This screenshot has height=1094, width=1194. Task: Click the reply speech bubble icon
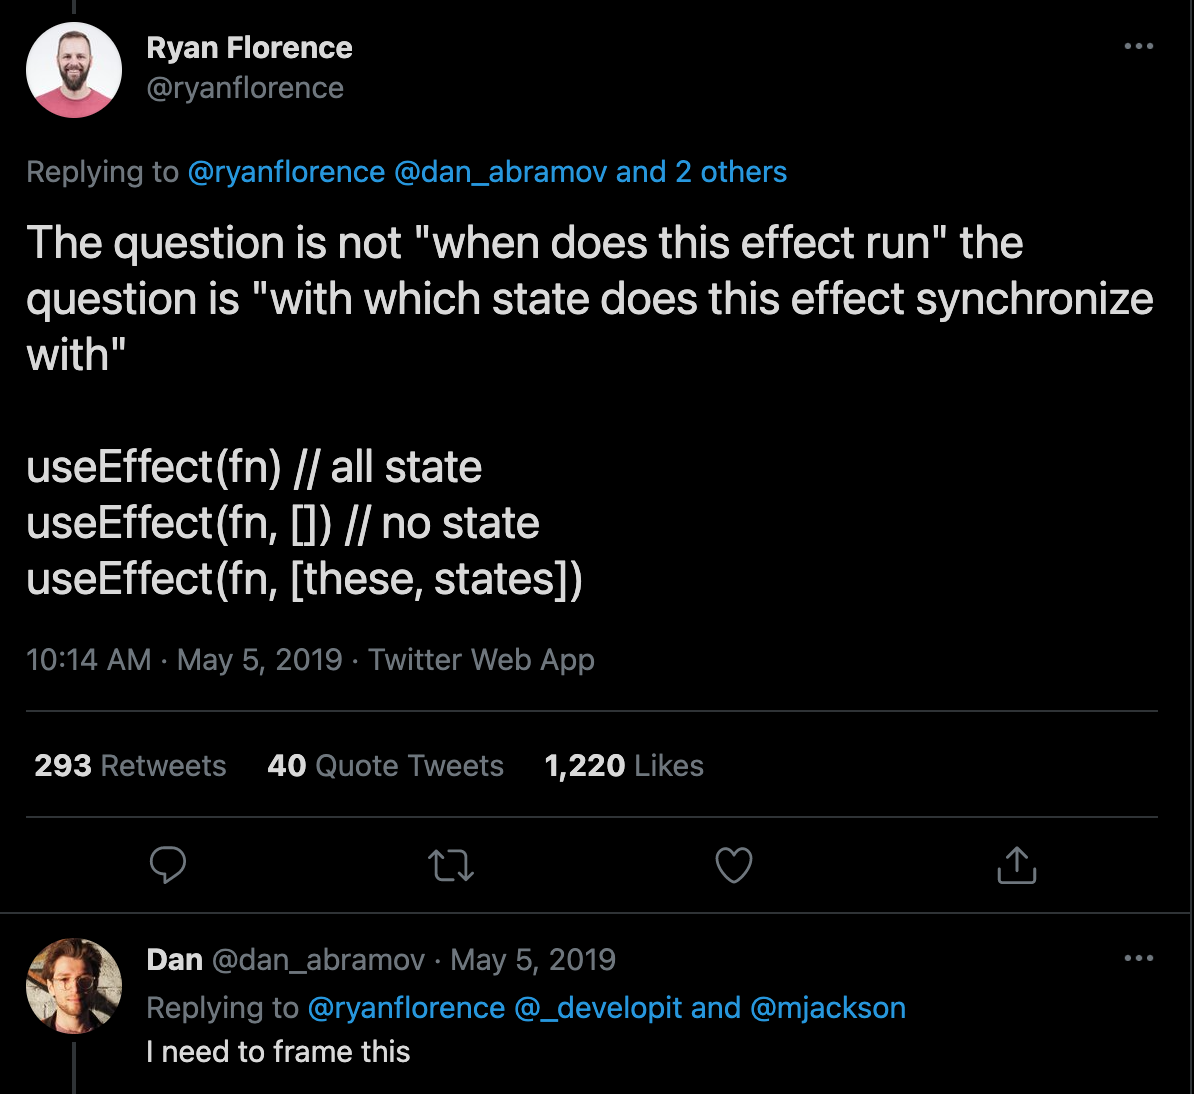coord(167,865)
